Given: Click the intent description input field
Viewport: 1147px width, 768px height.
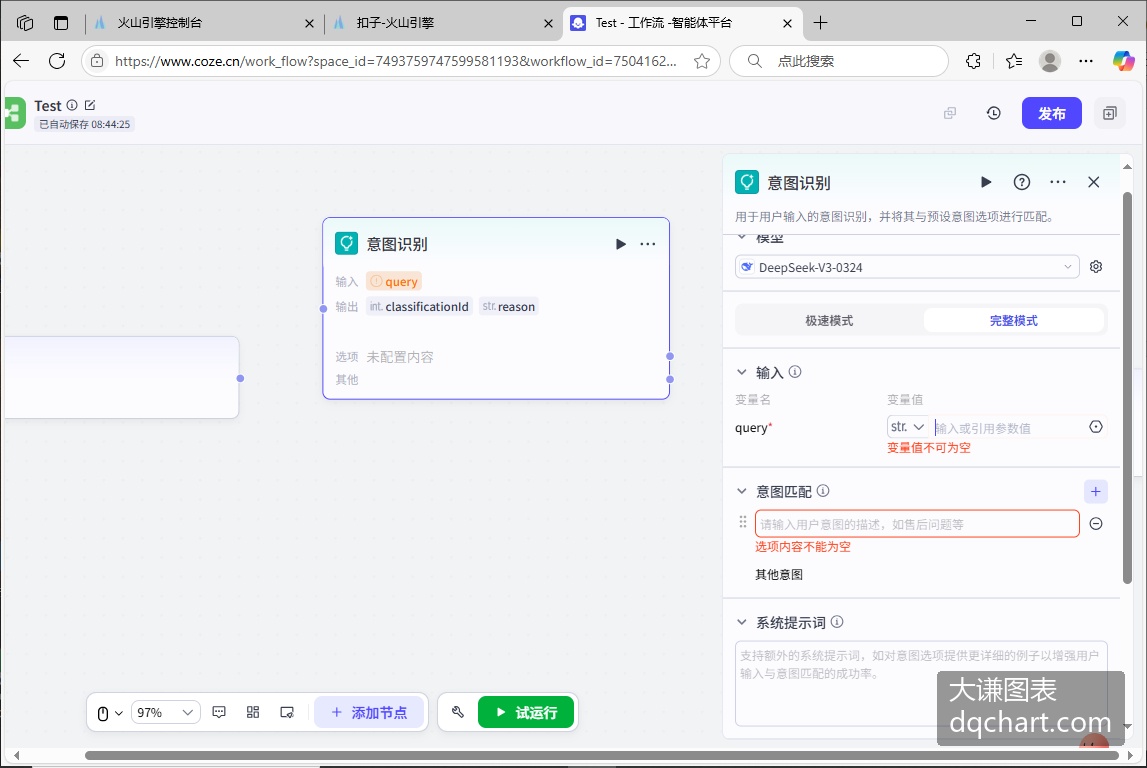Looking at the screenshot, I should click(917, 524).
